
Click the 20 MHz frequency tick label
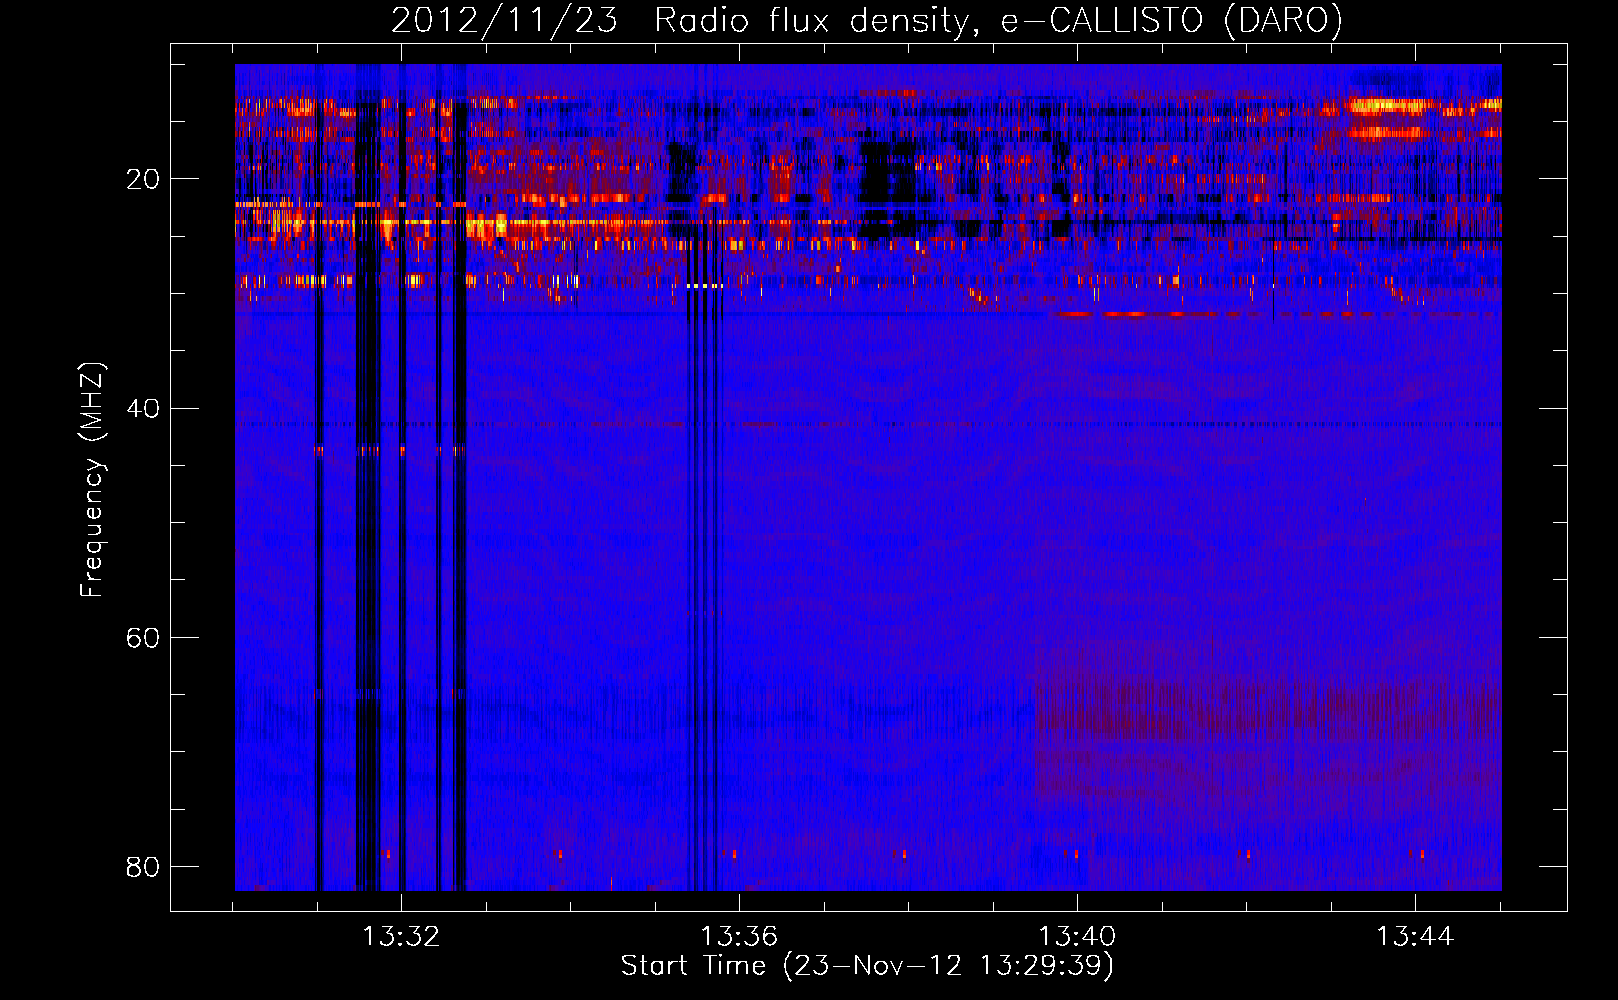tap(143, 180)
